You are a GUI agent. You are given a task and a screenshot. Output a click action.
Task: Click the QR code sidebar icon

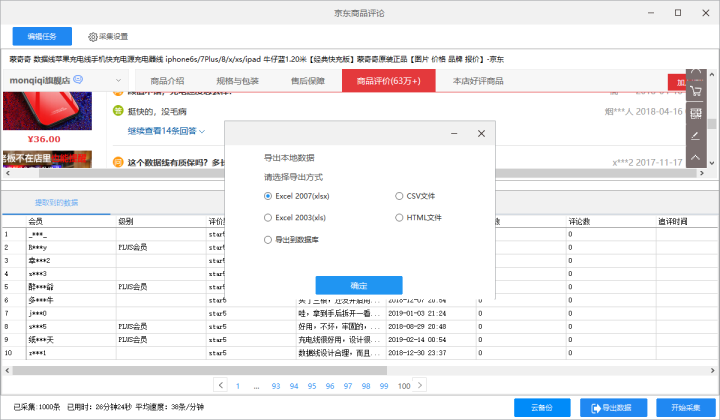pyautogui.click(x=696, y=113)
